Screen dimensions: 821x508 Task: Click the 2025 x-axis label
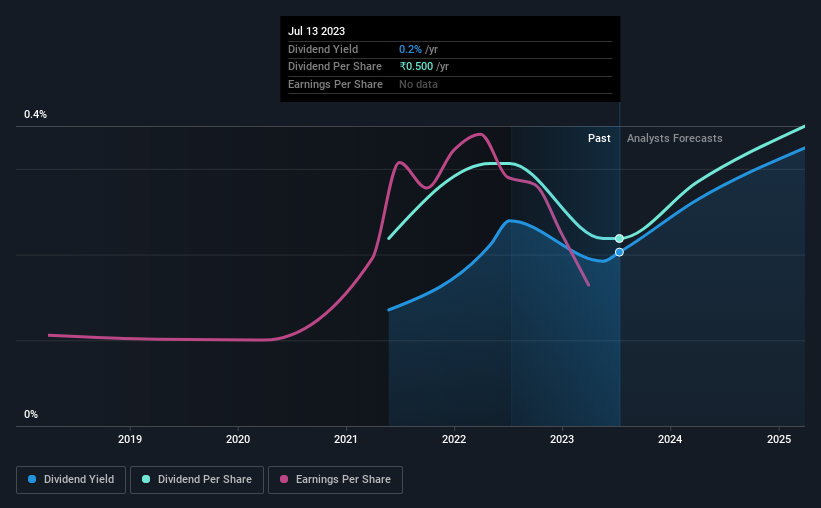point(779,439)
